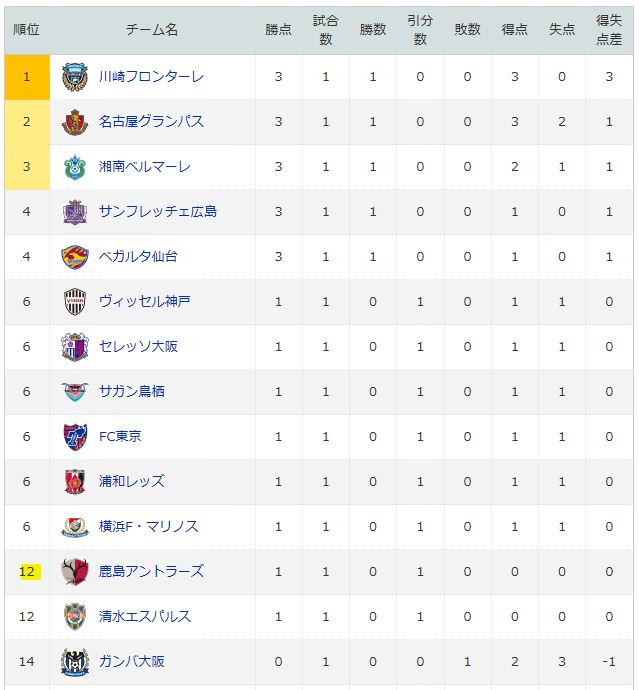Click the orange rank 1 cell

(x=27, y=77)
